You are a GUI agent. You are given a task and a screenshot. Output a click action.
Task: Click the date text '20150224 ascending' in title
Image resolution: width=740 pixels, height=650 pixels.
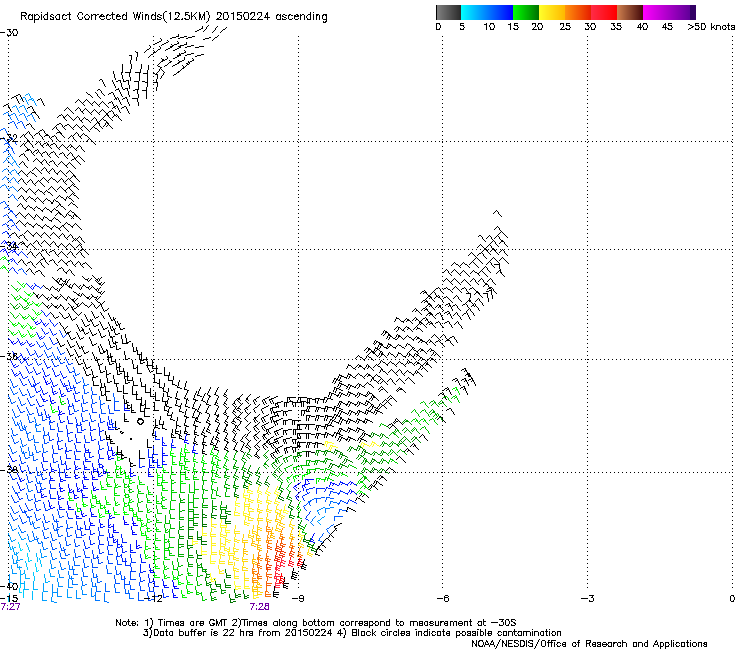pyautogui.click(x=271, y=17)
